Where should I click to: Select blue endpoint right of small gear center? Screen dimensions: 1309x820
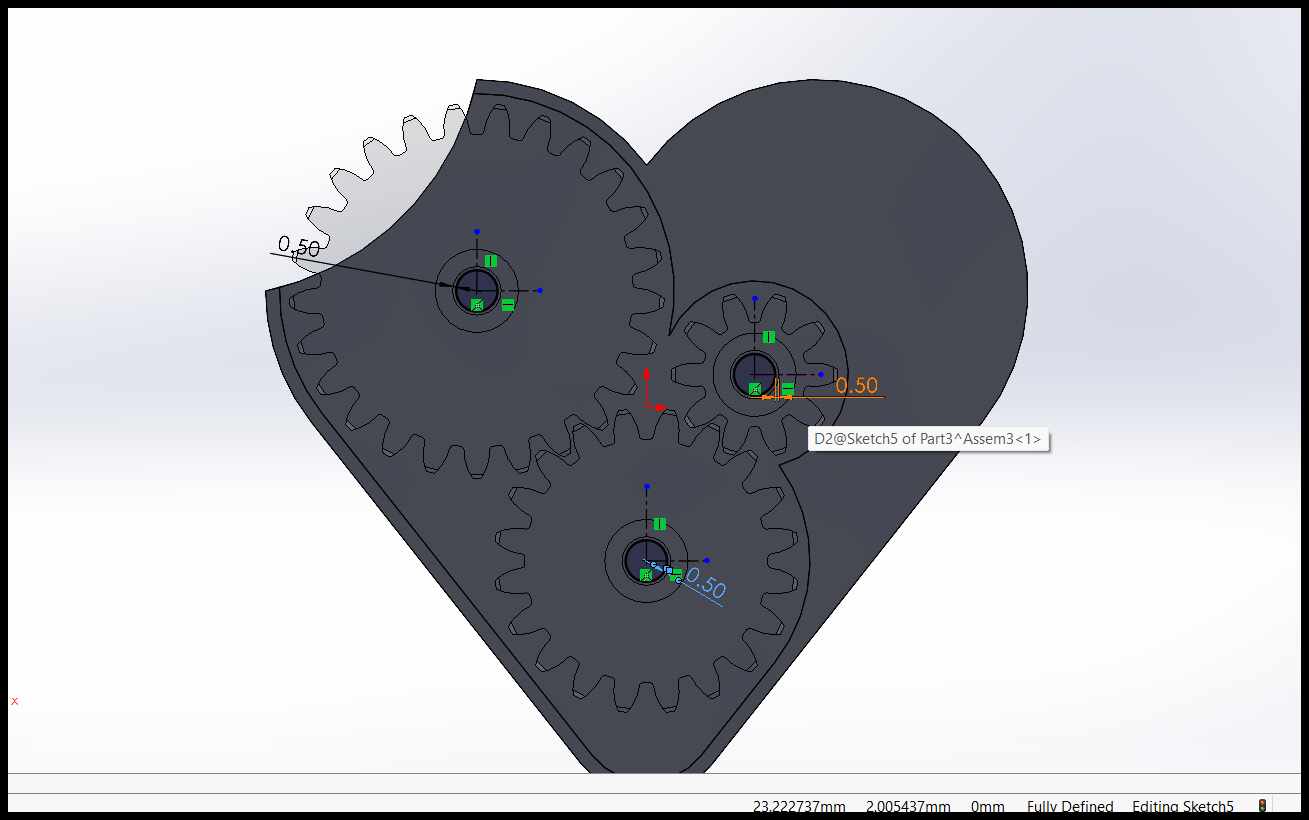(820, 375)
